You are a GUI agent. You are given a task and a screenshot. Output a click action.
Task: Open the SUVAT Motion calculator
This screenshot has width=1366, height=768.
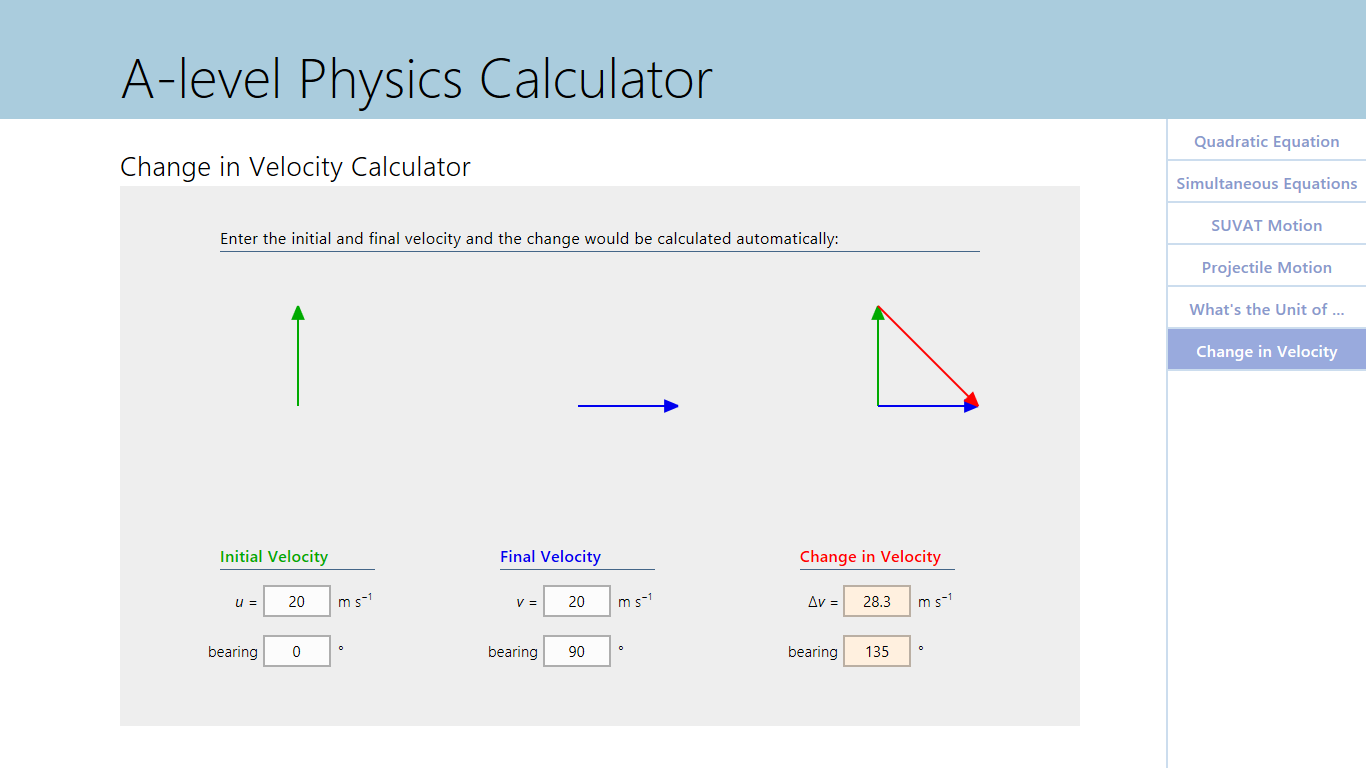click(x=1266, y=225)
